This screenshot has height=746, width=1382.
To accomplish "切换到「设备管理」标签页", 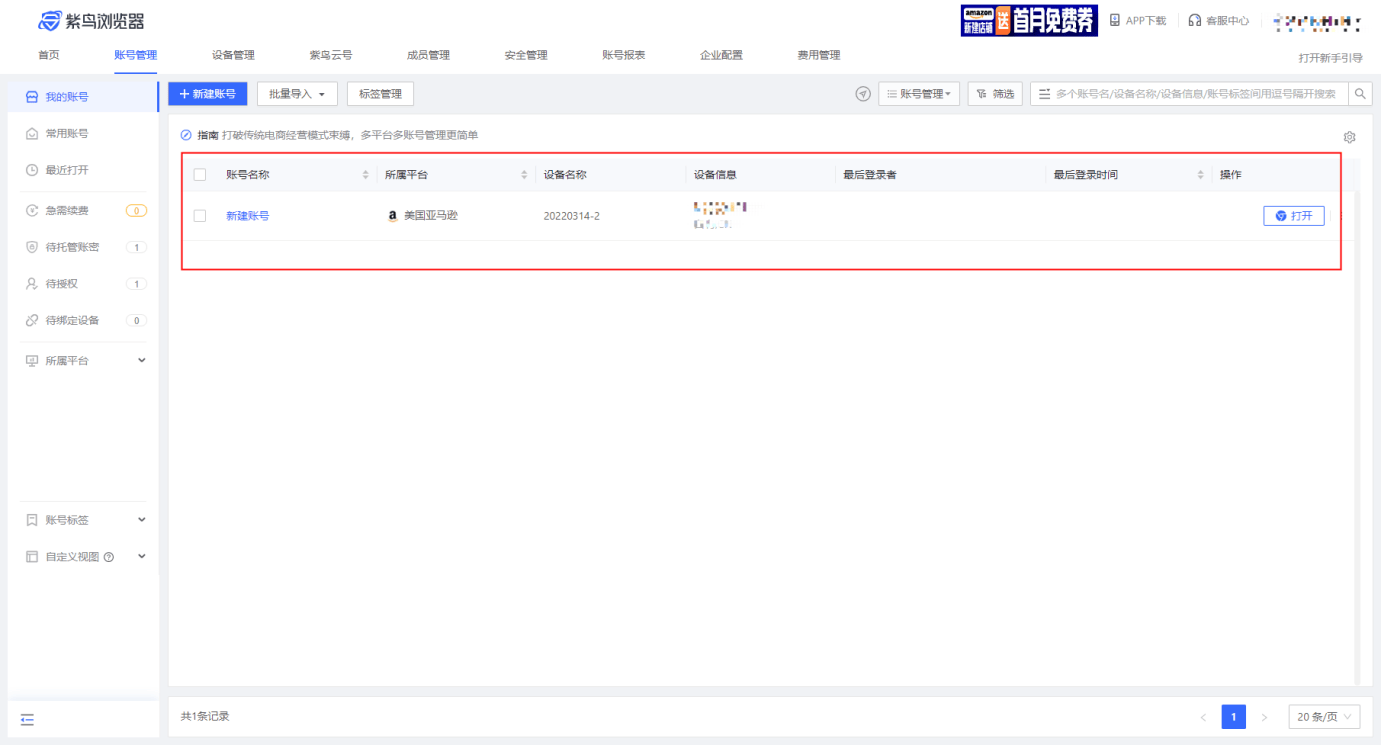I will click(x=232, y=55).
